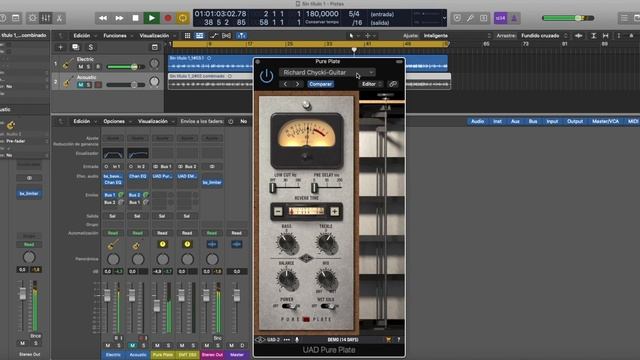
Task: Click the Treble knob on Pure Plate
Action: coord(327,243)
